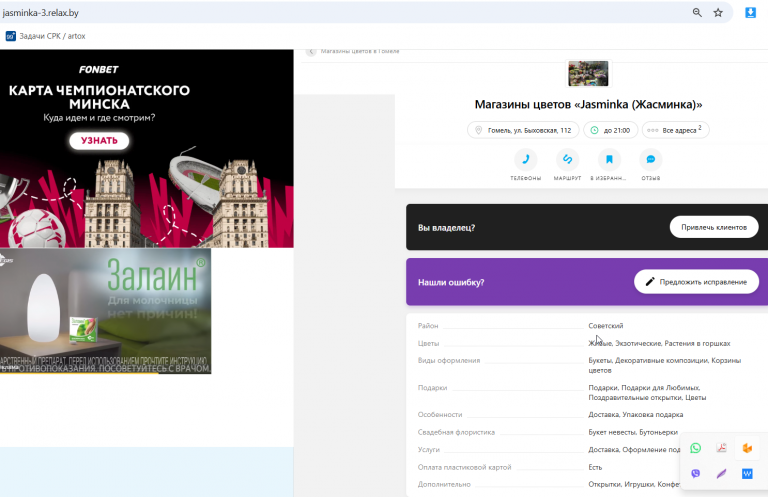Open the Adobe Acrobat tray icon
The width and height of the screenshot is (768, 497).
(721, 448)
